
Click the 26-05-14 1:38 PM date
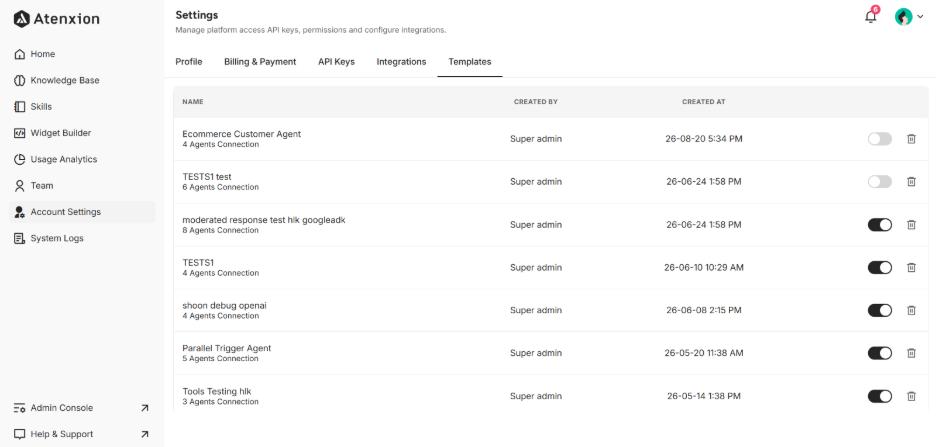704,396
